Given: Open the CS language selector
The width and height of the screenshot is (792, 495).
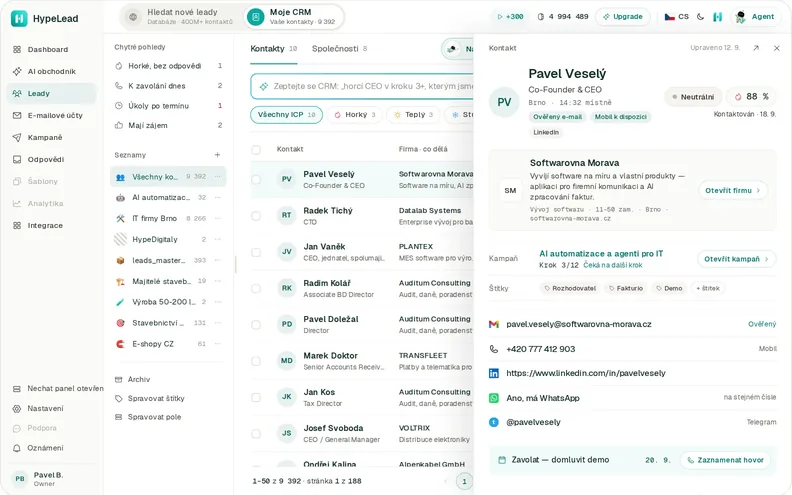Looking at the screenshot, I should pos(676,17).
